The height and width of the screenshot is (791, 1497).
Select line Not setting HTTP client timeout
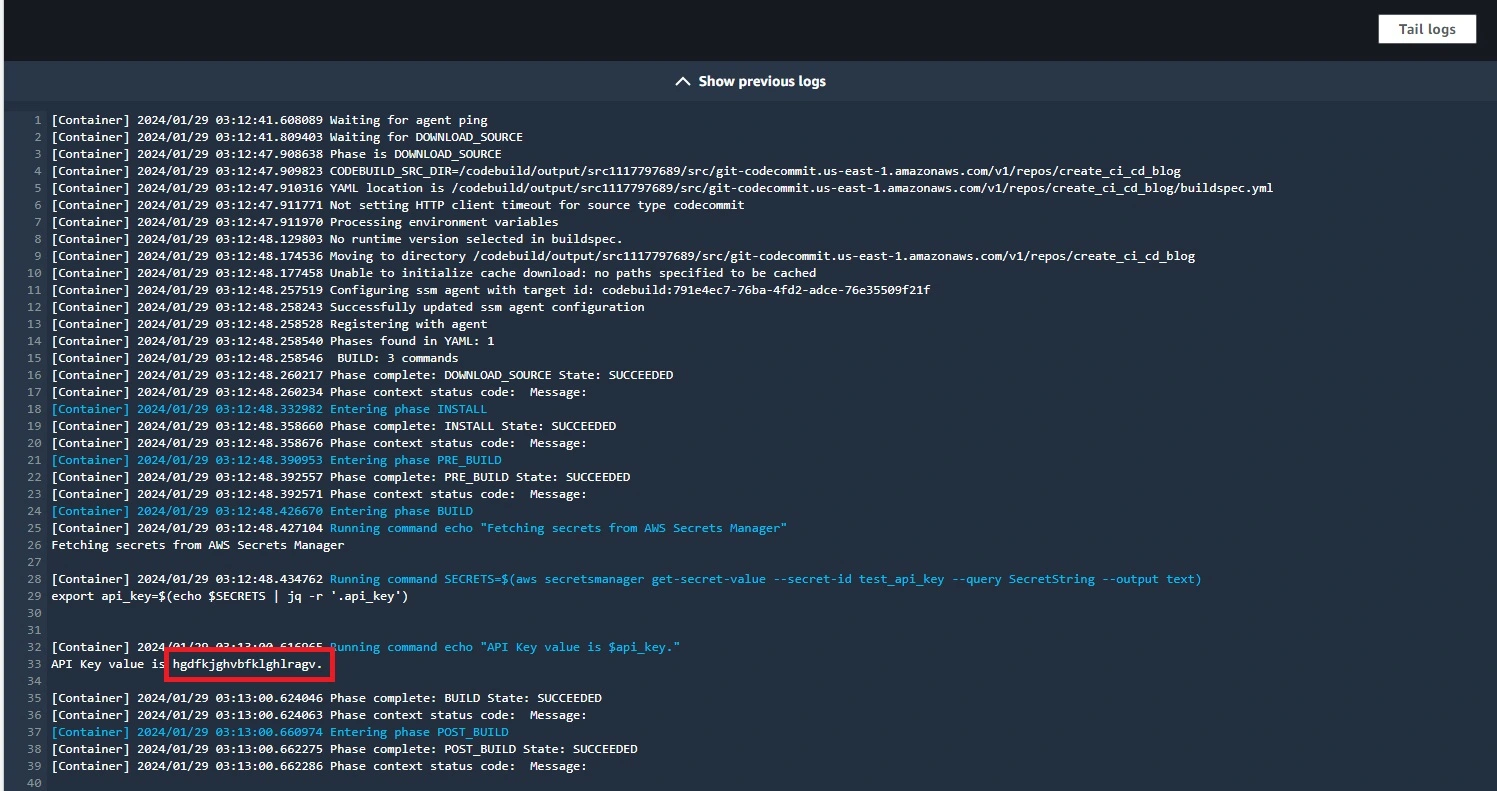point(398,205)
